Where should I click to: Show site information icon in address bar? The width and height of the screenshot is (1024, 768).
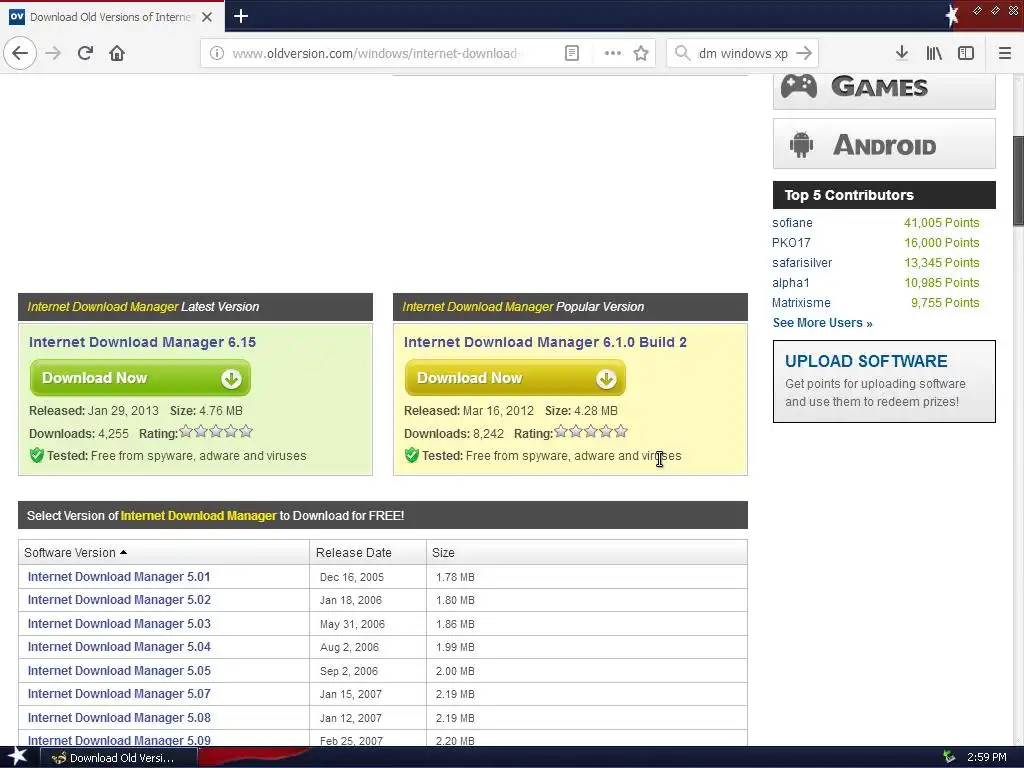[x=216, y=53]
